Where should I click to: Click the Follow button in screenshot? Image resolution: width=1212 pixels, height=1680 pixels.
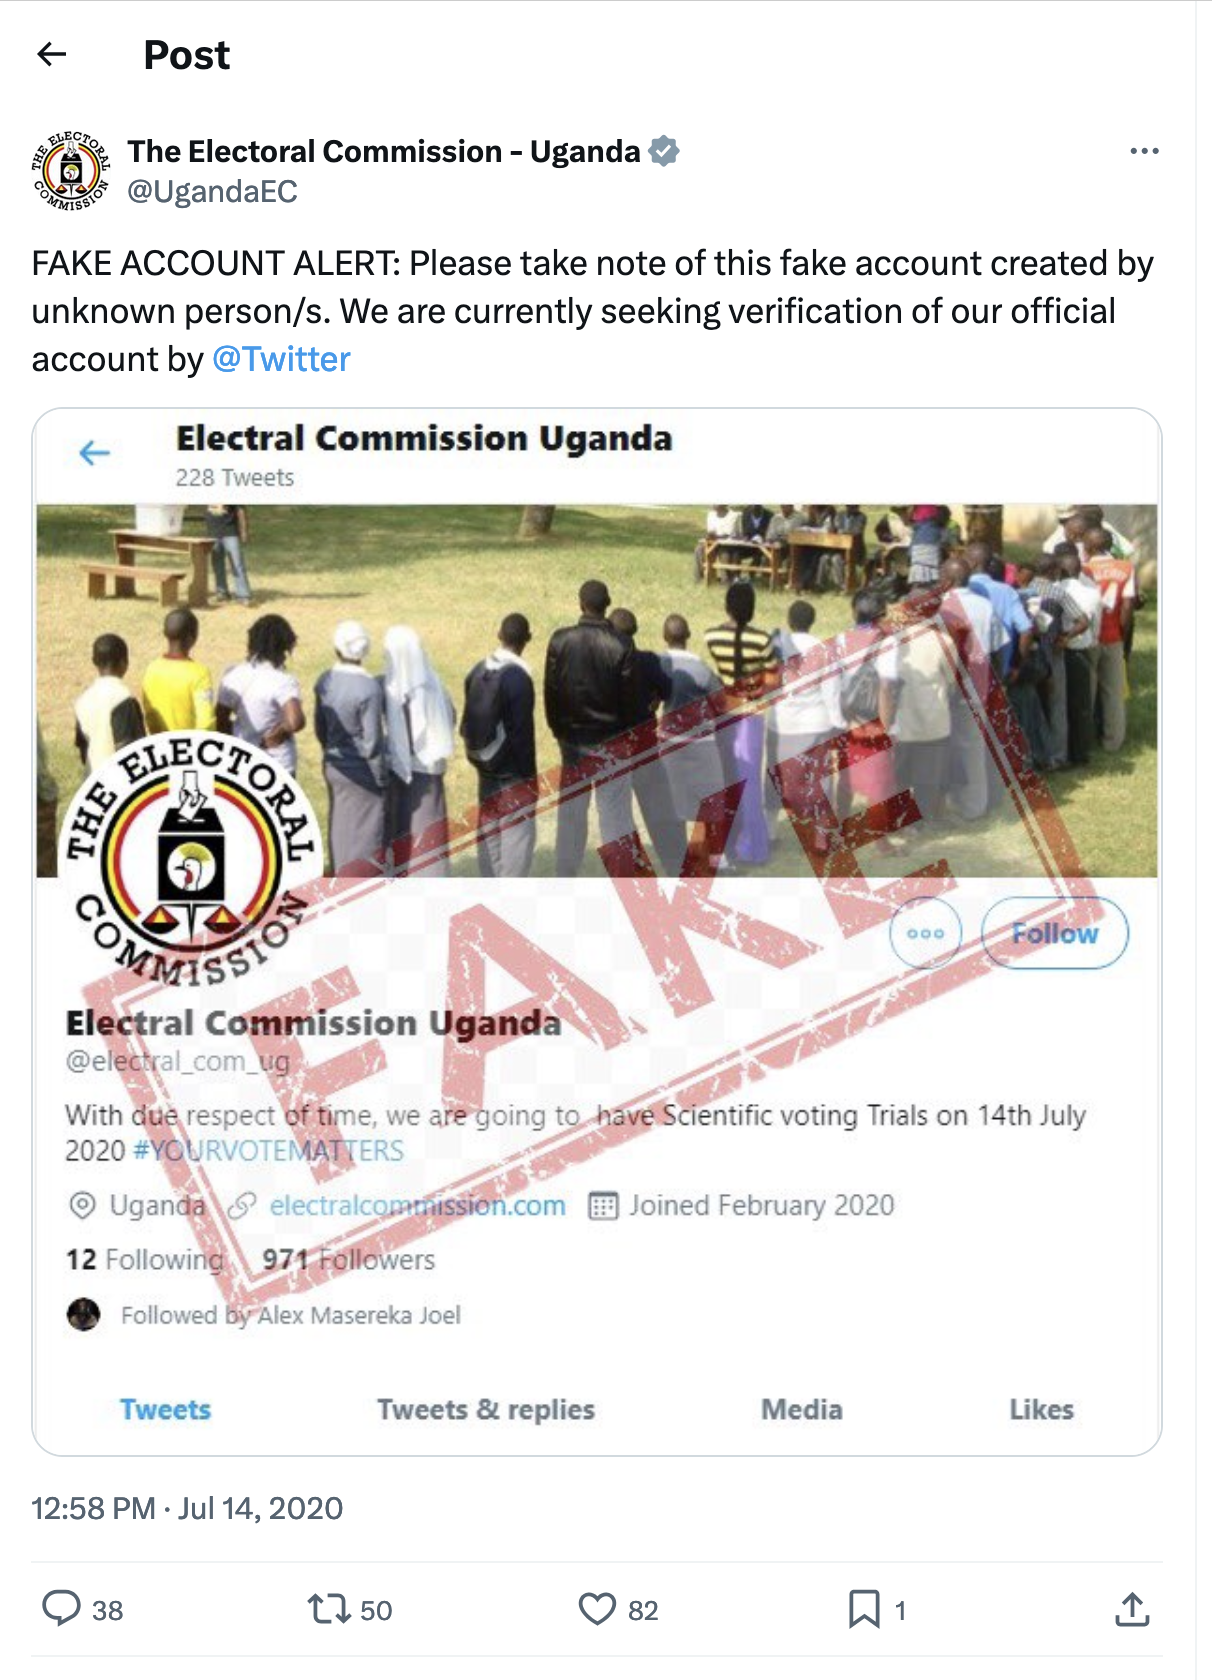tap(1055, 933)
